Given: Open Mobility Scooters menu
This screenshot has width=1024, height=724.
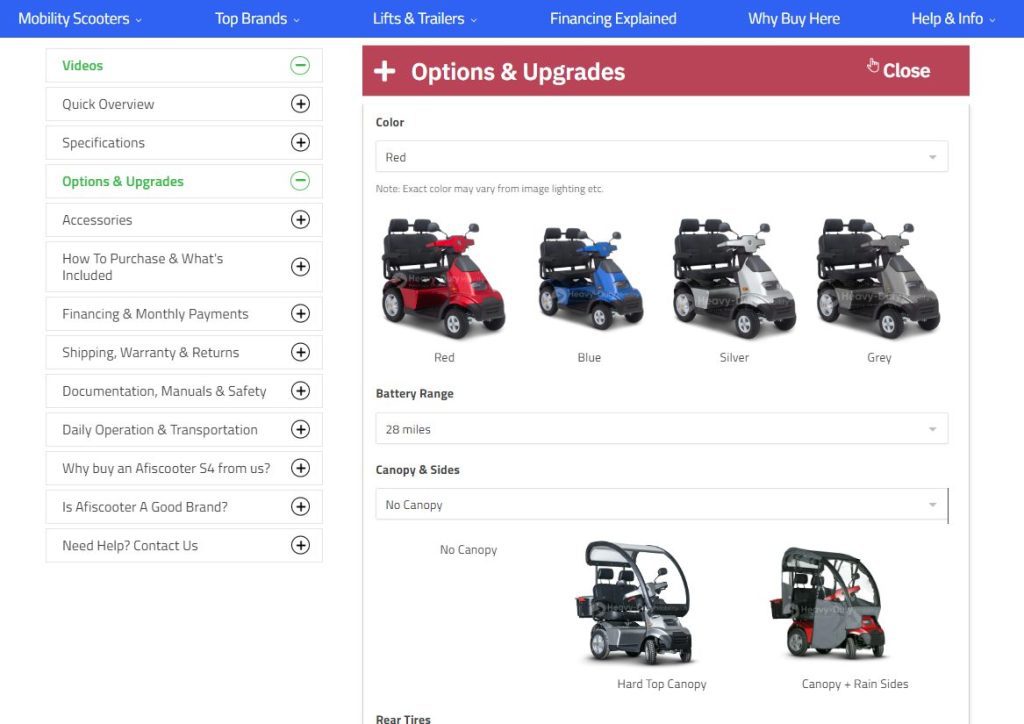Looking at the screenshot, I should [x=80, y=18].
